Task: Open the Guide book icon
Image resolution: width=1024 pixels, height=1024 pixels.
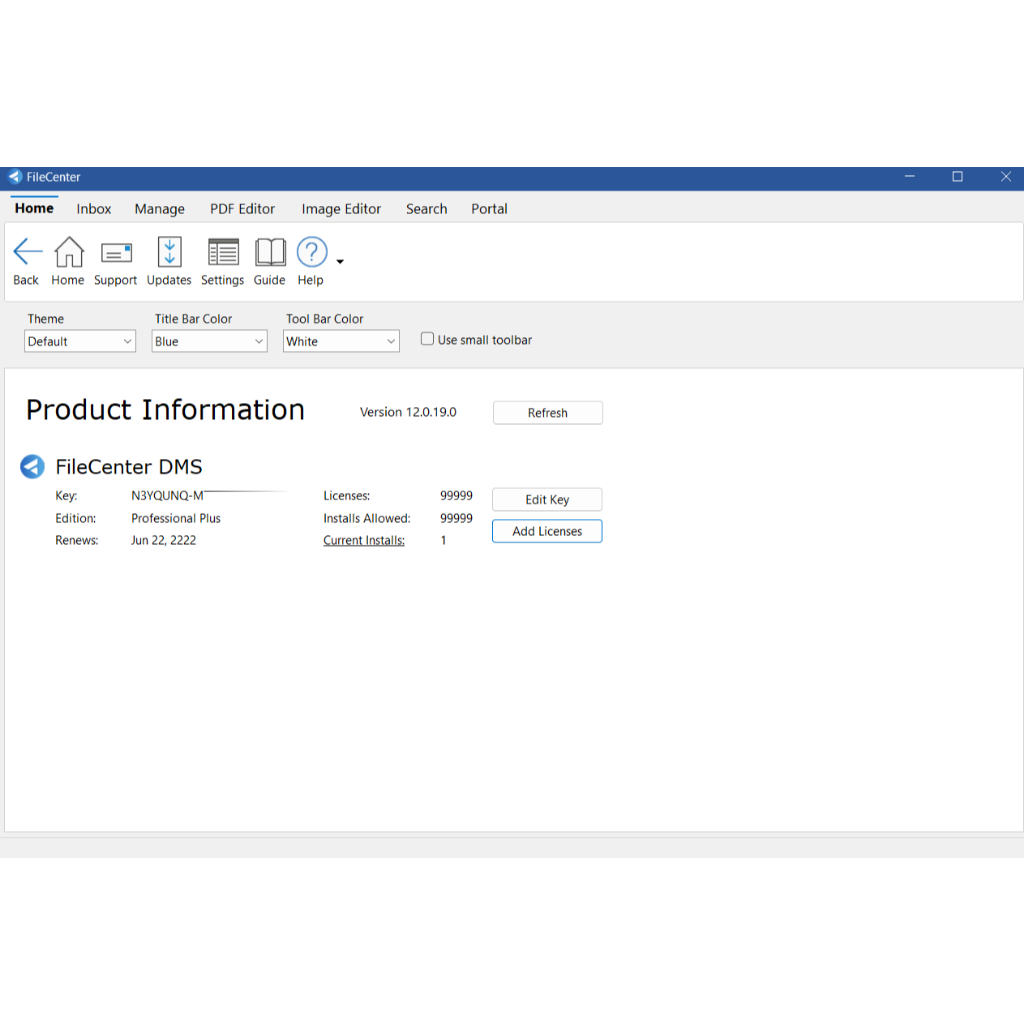Action: click(270, 253)
